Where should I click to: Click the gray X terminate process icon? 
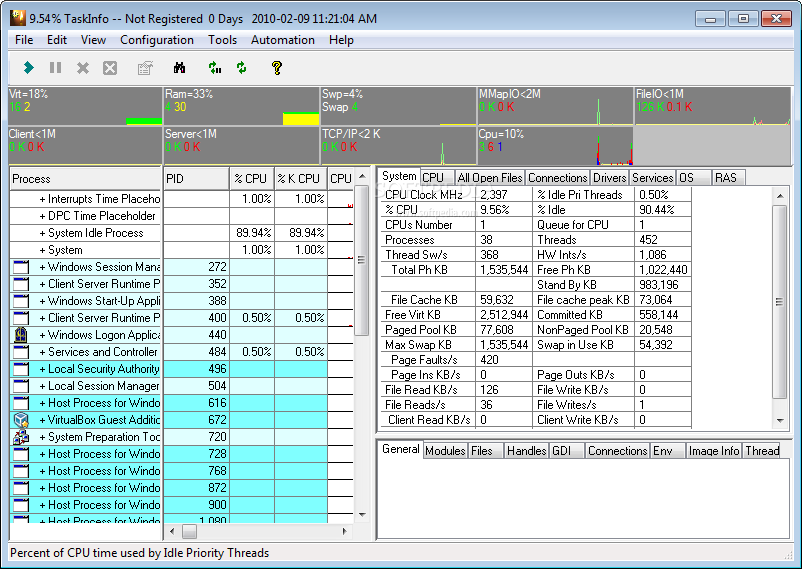(x=83, y=68)
